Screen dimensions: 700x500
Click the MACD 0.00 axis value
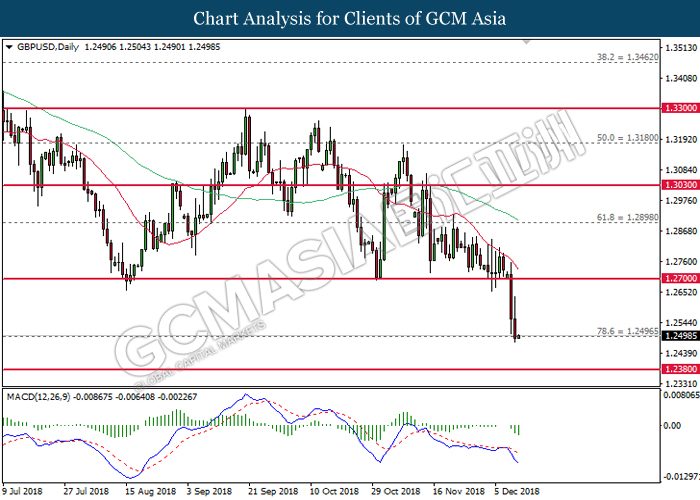coord(672,425)
